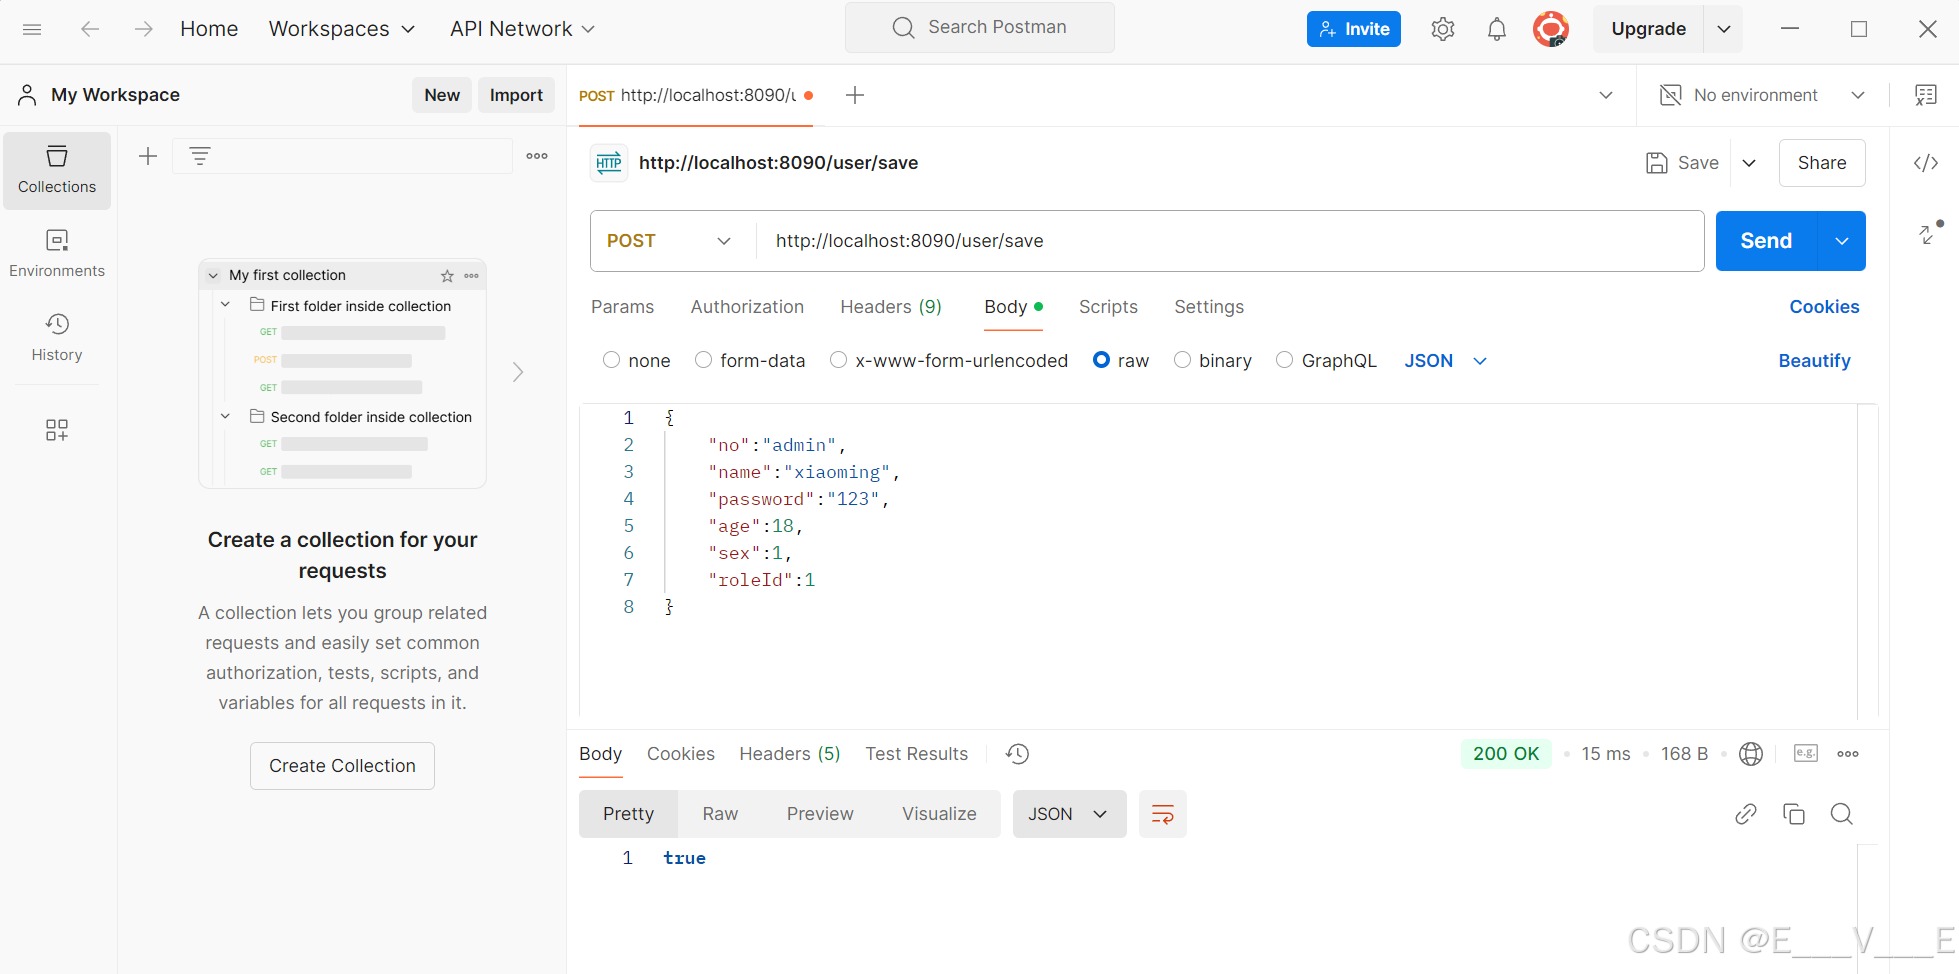Open the Test Results tab

pyautogui.click(x=917, y=754)
